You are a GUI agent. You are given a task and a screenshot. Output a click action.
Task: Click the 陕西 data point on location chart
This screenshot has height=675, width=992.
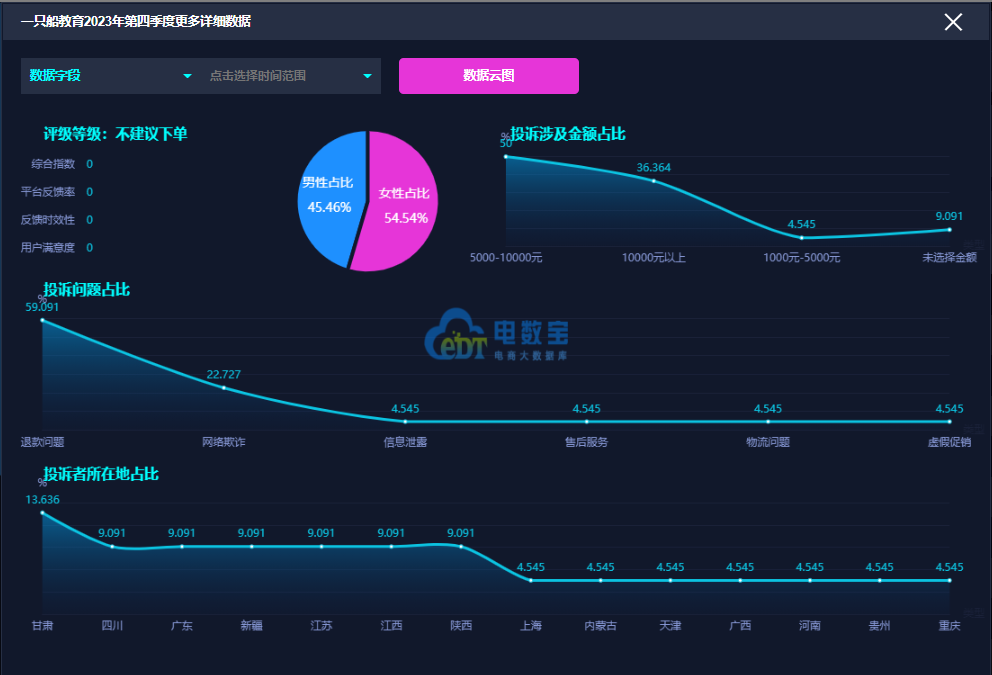coord(461,546)
